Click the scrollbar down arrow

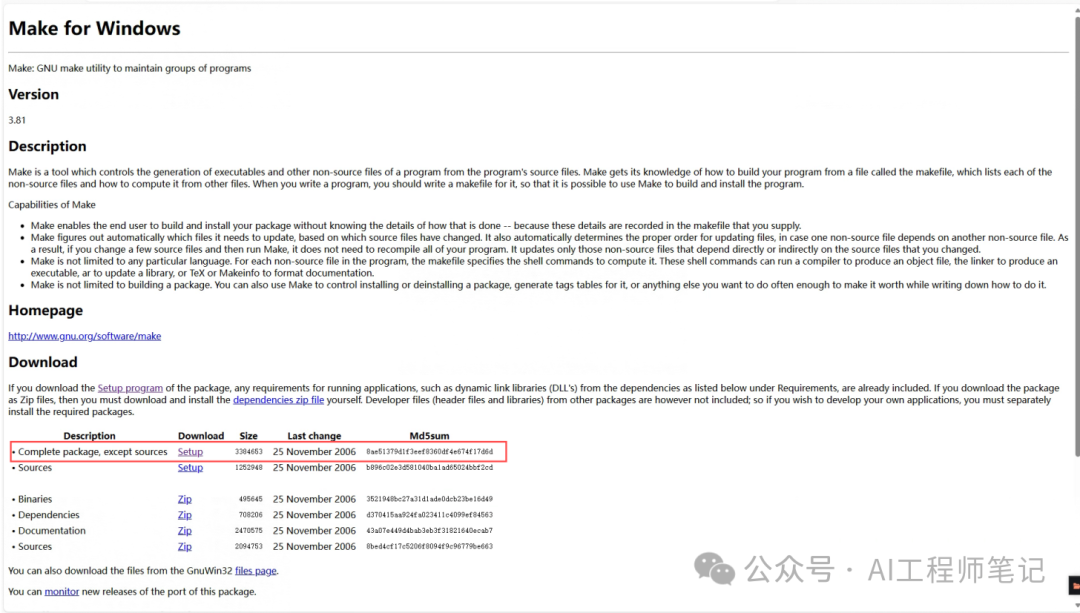click(1077, 605)
